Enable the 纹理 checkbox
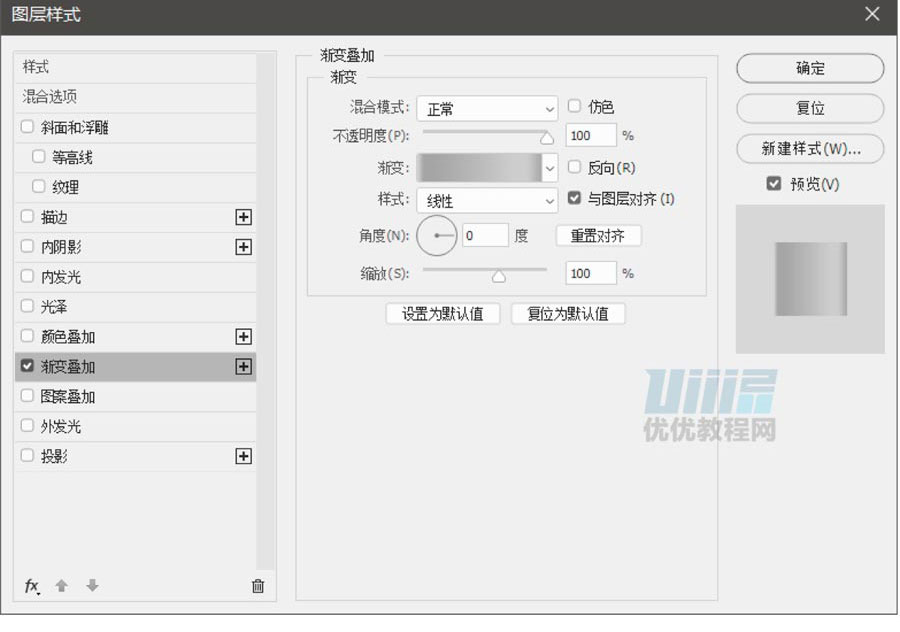900x632 pixels. pos(38,187)
